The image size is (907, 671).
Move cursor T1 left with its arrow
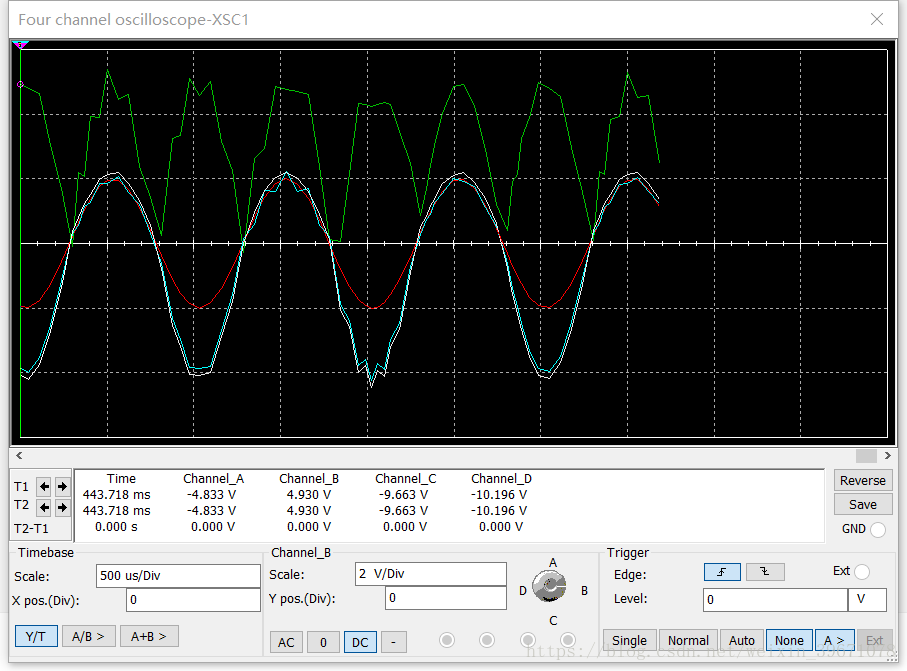(44, 486)
